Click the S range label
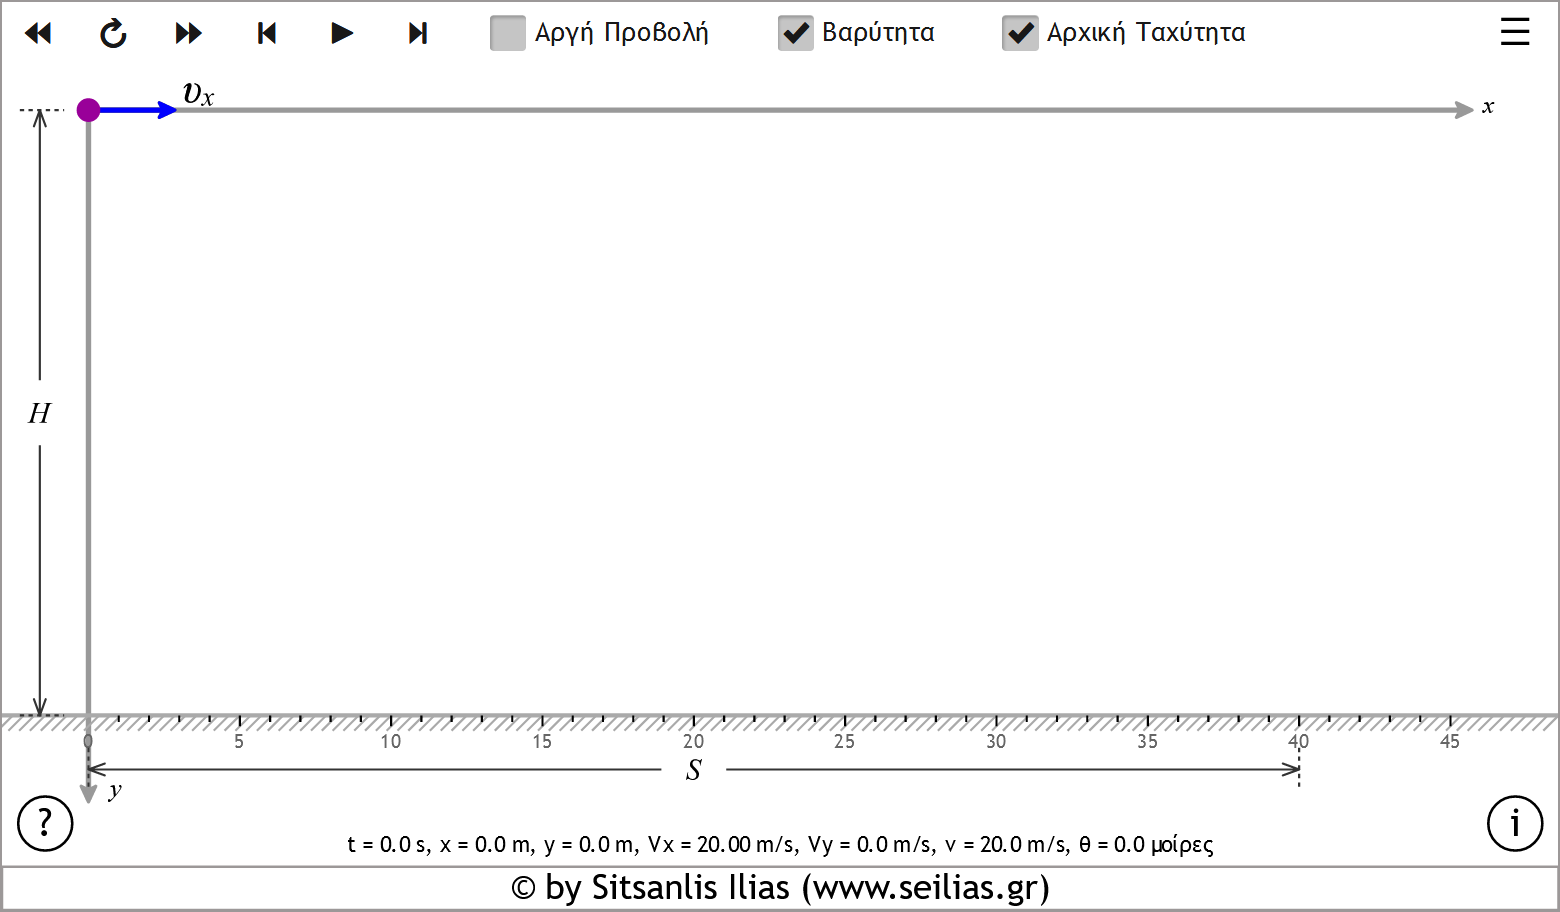This screenshot has width=1560, height=912. 694,770
